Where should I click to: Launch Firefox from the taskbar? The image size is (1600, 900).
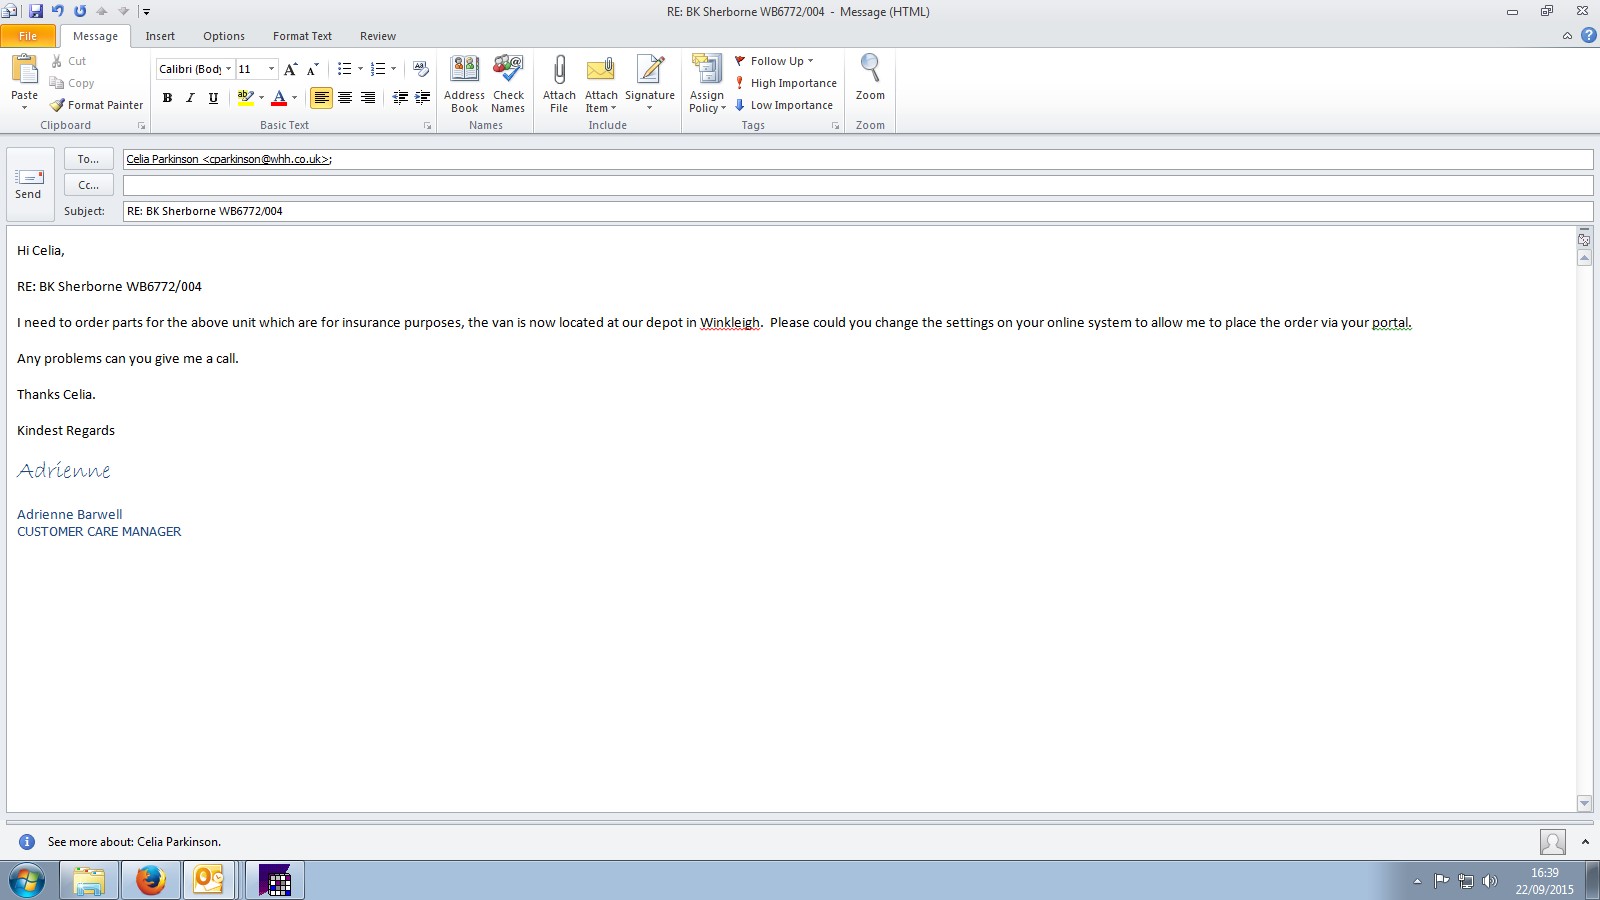point(150,880)
